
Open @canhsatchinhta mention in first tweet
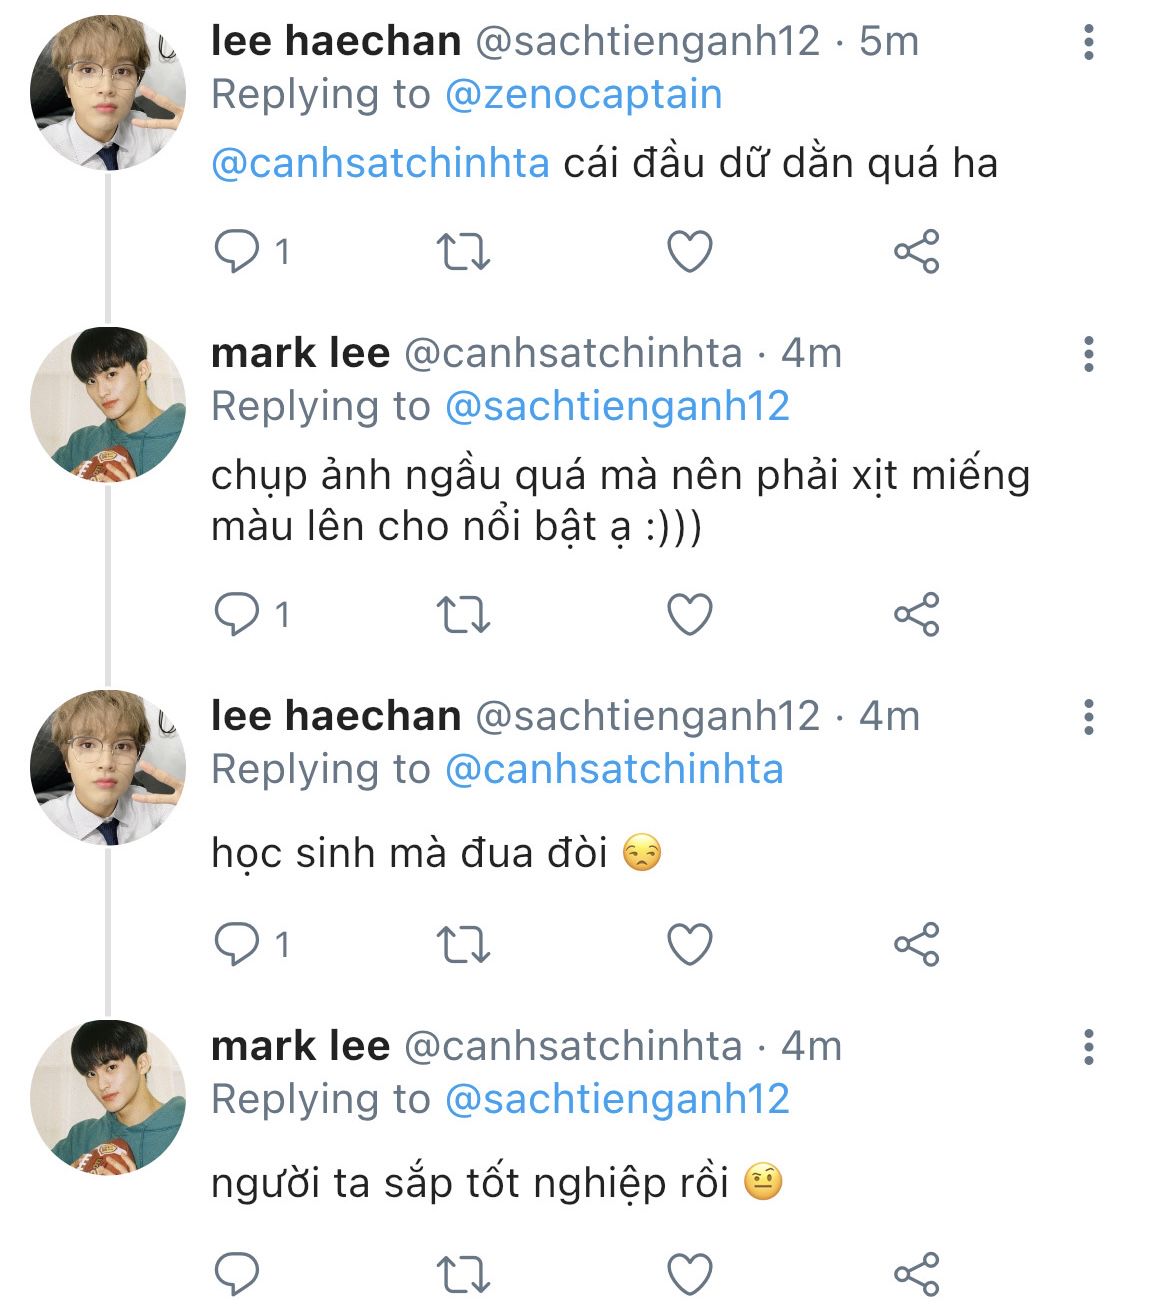[380, 163]
